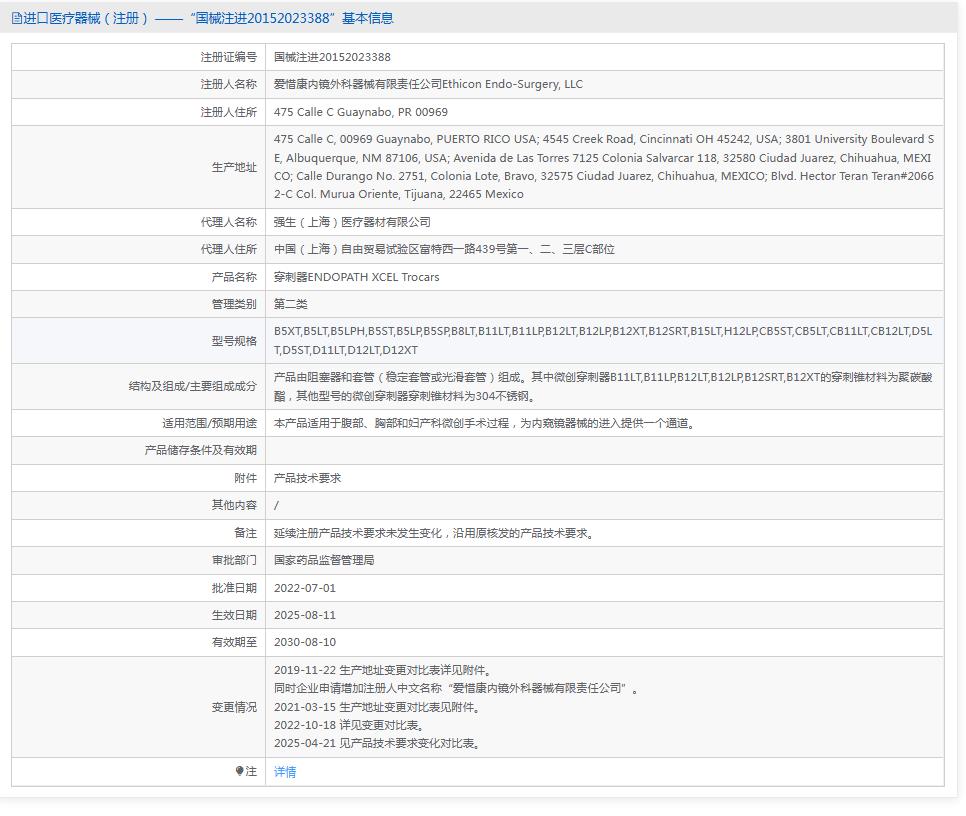
Task: Click the document icon beside the page title
Action: tap(17, 18)
